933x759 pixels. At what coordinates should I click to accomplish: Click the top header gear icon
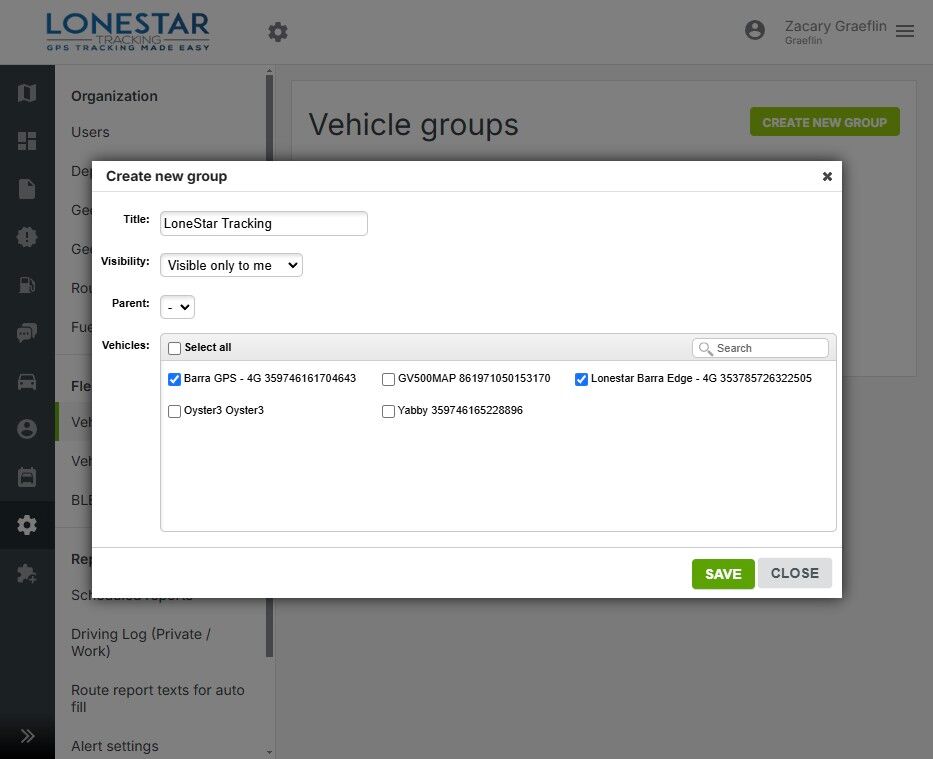tap(278, 32)
